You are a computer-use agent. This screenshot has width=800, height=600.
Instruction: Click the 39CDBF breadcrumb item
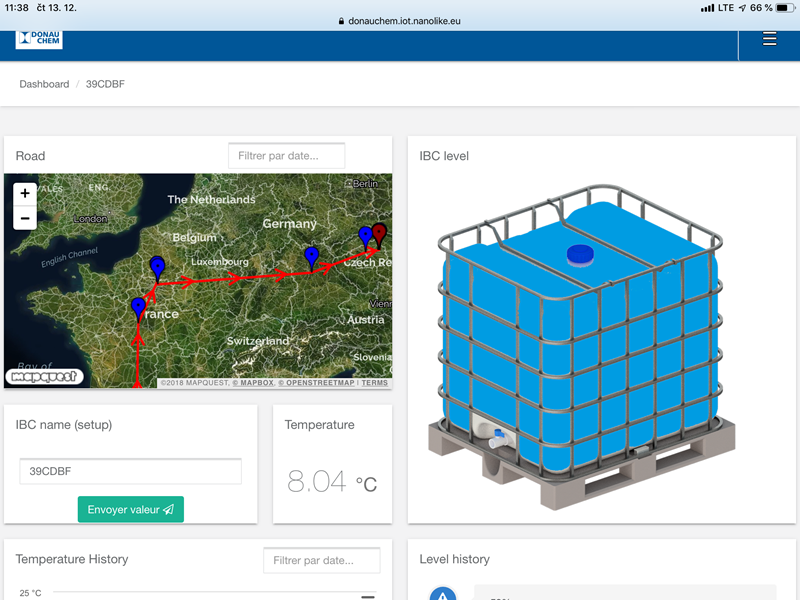[x=105, y=84]
